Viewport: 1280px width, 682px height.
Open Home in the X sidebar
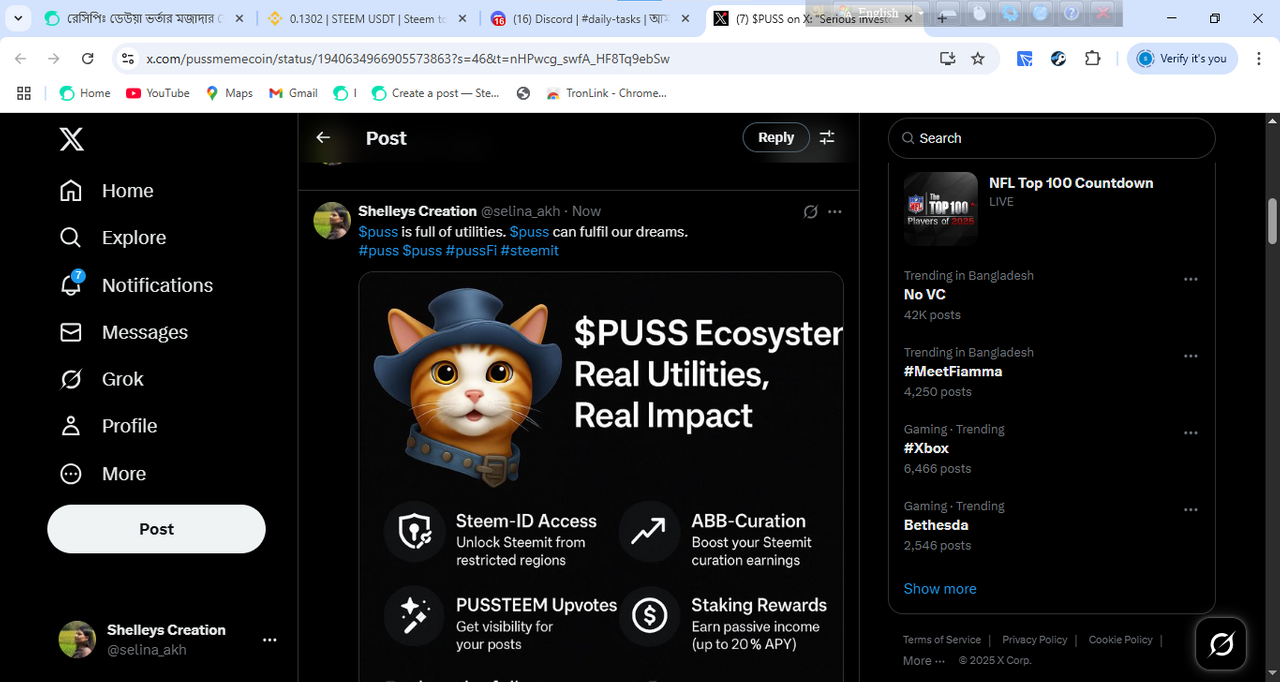(107, 191)
